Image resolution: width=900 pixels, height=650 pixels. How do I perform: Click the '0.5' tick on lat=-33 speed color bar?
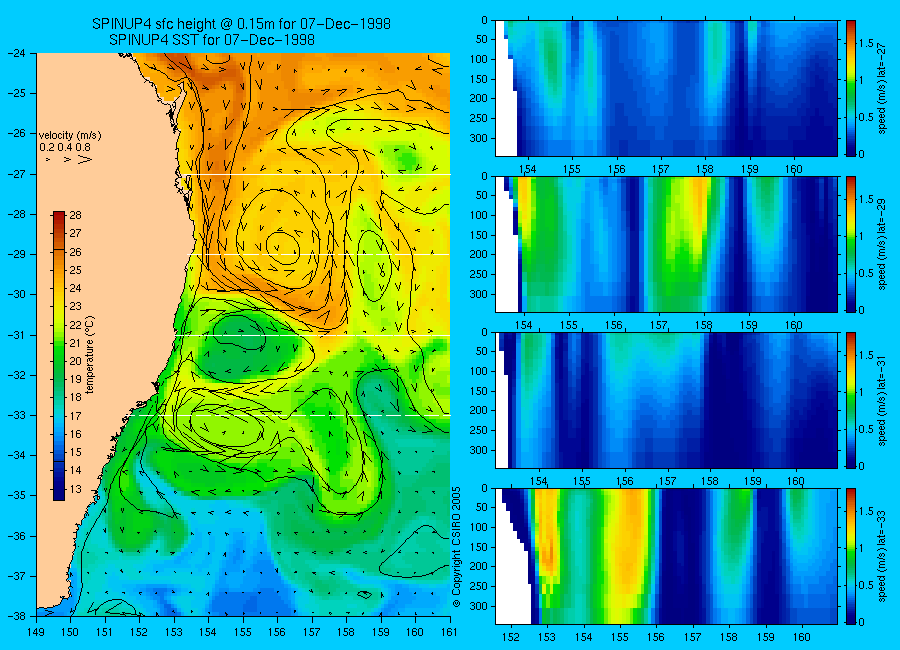[866, 585]
